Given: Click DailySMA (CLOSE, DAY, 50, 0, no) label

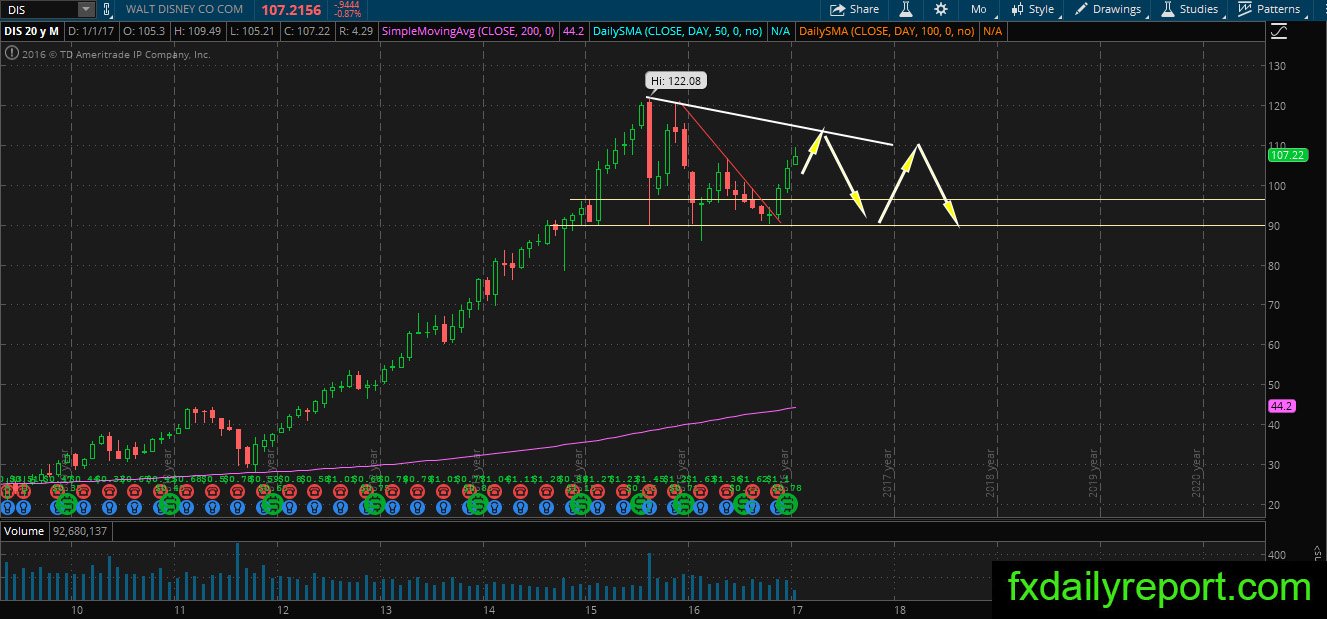Looking at the screenshot, I should pyautogui.click(x=679, y=32).
